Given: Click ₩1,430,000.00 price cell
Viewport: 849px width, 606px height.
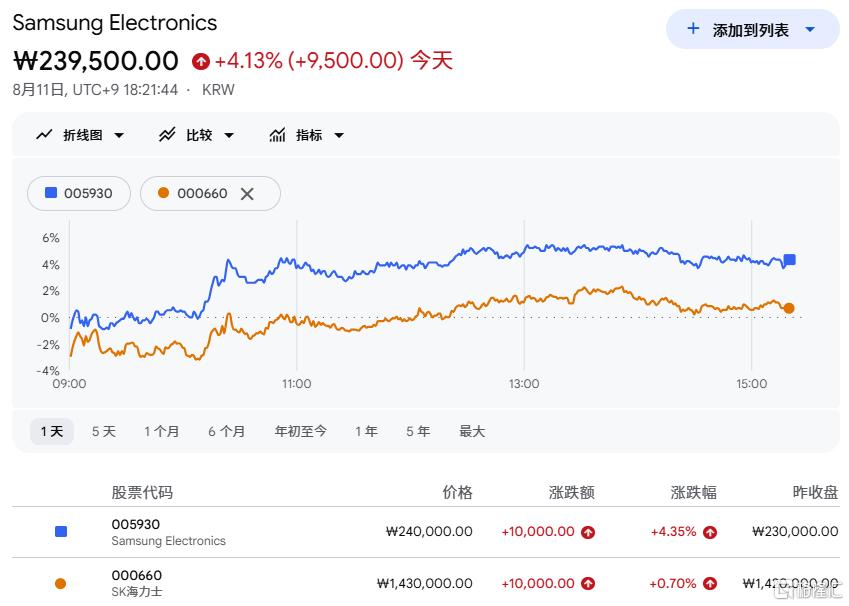Looking at the screenshot, I should 425,584.
